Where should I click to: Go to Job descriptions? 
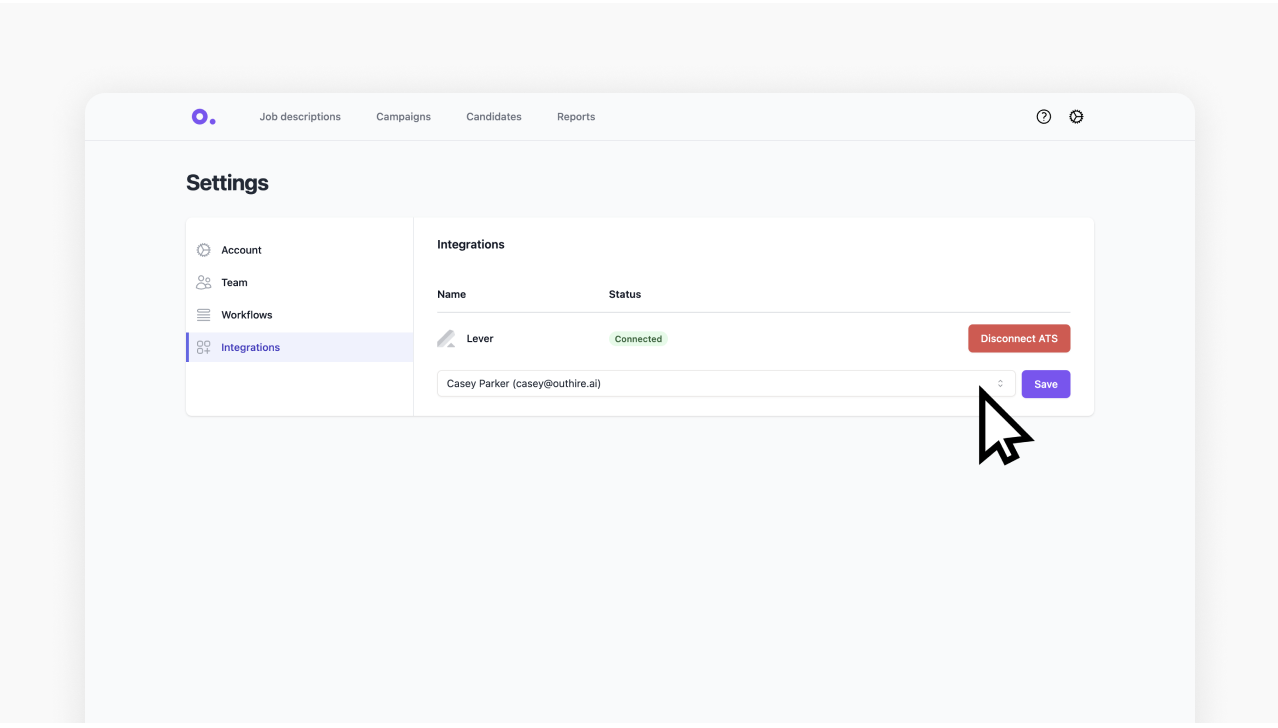coord(300,117)
